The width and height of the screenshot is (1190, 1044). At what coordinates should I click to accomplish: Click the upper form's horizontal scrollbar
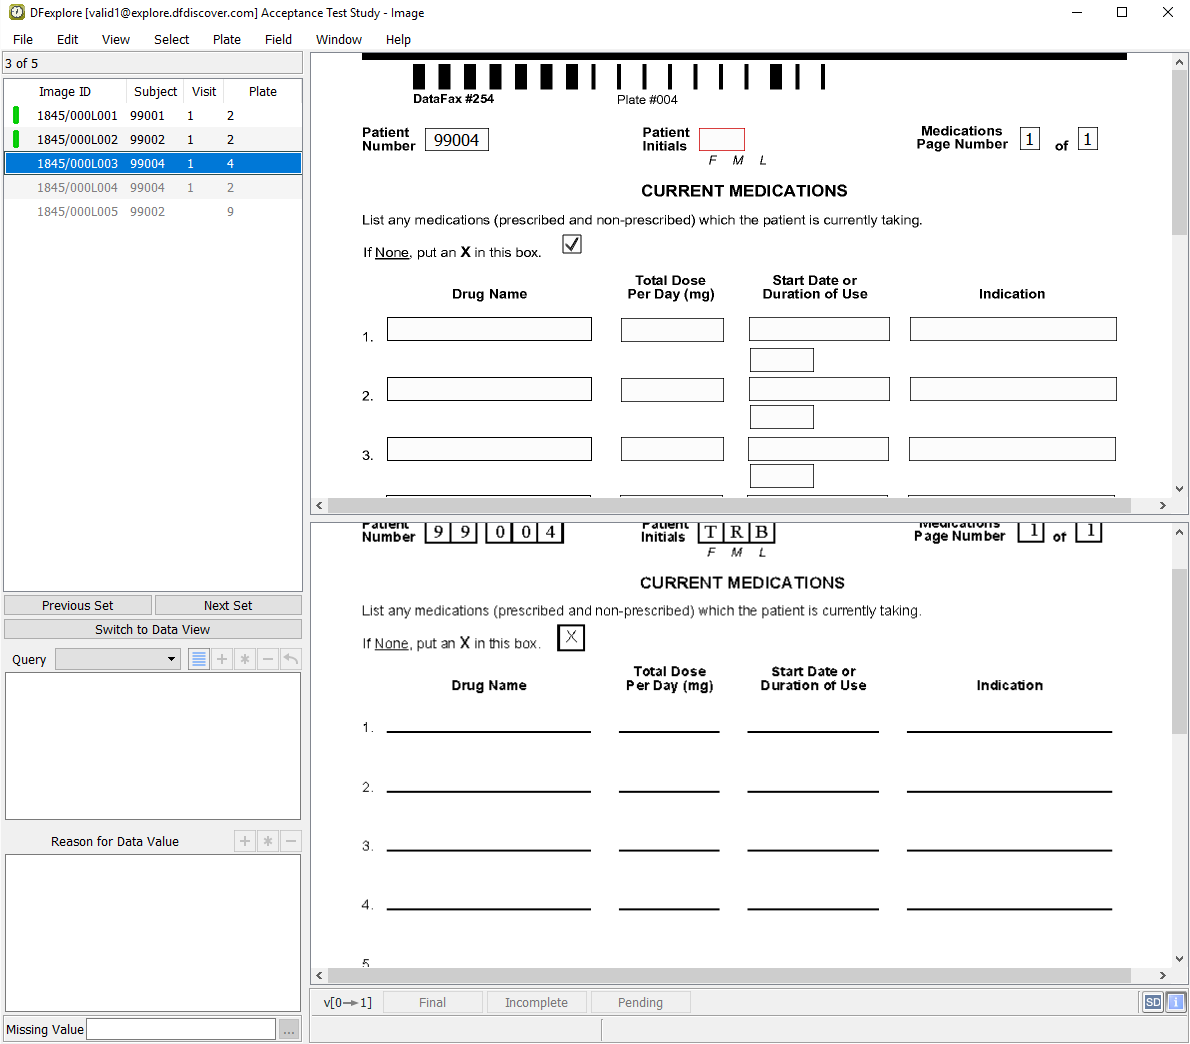[740, 506]
